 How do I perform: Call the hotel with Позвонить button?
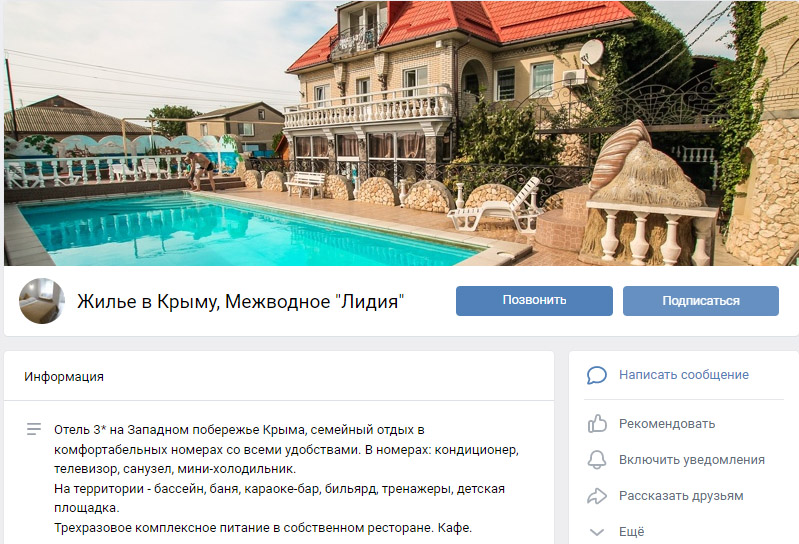click(x=534, y=301)
